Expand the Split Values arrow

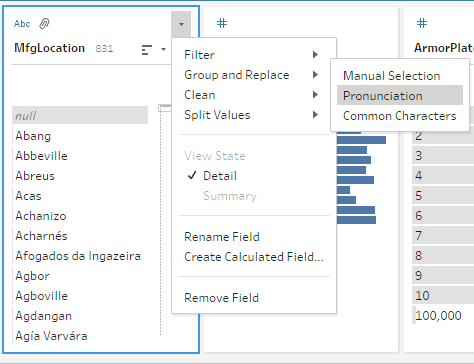coord(315,115)
